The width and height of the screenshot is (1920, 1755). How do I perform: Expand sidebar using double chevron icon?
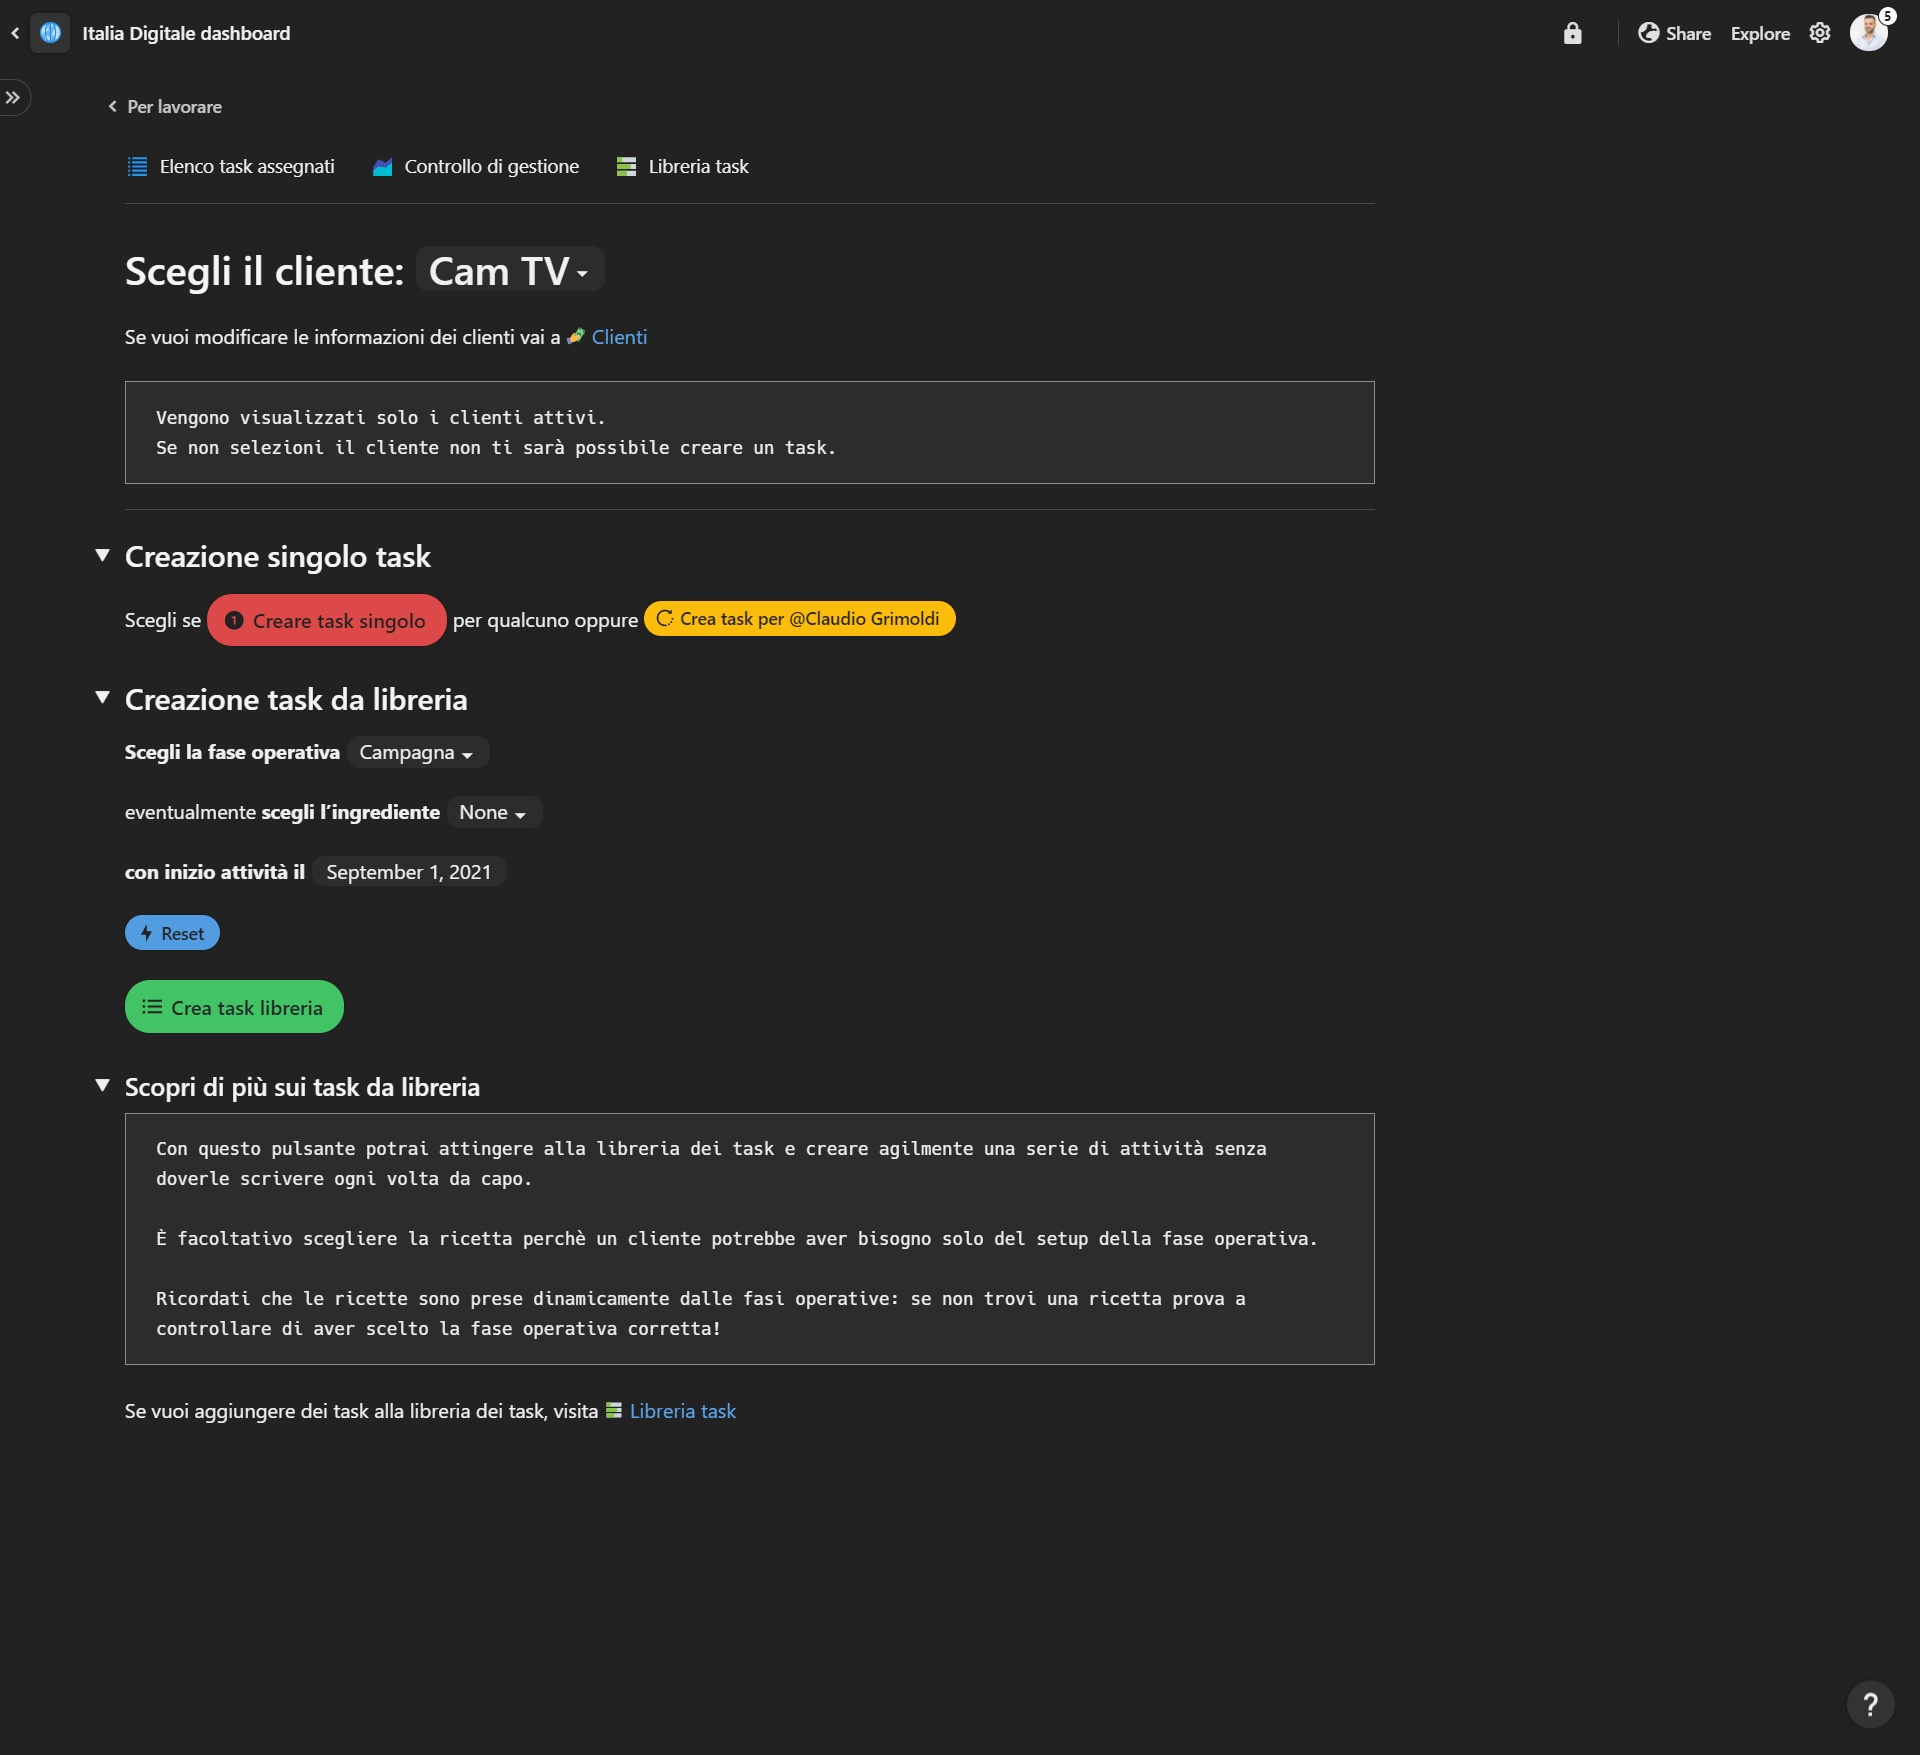tap(13, 97)
